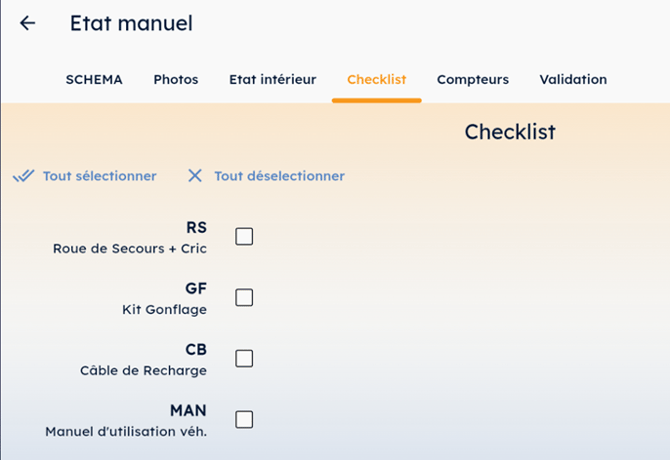Open the Compteurs tab

pos(472,80)
